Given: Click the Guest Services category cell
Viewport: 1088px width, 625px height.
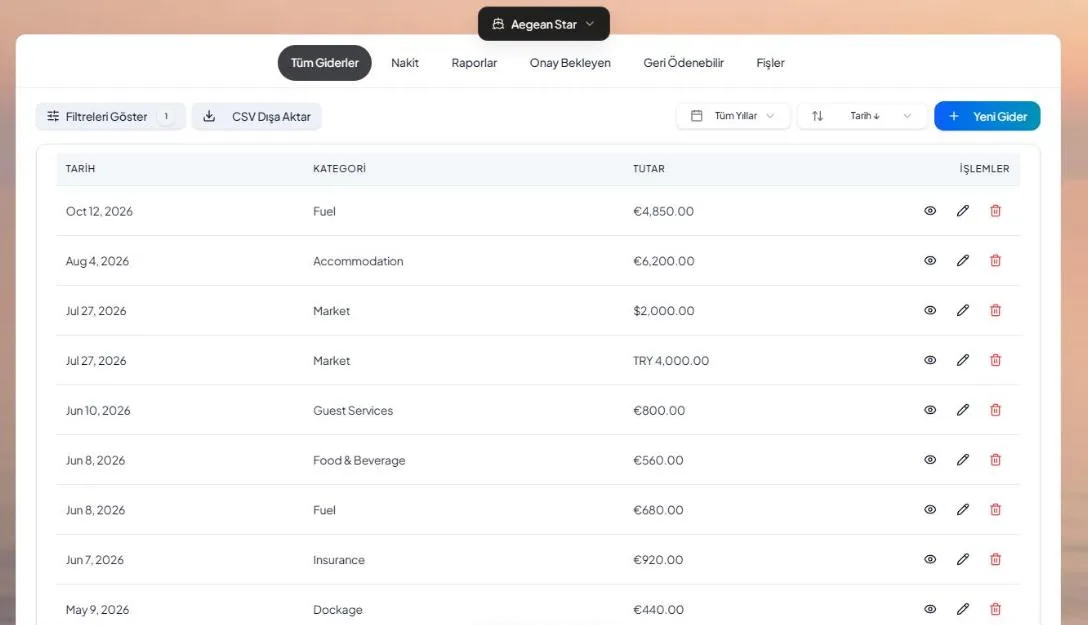Looking at the screenshot, I should coord(352,410).
